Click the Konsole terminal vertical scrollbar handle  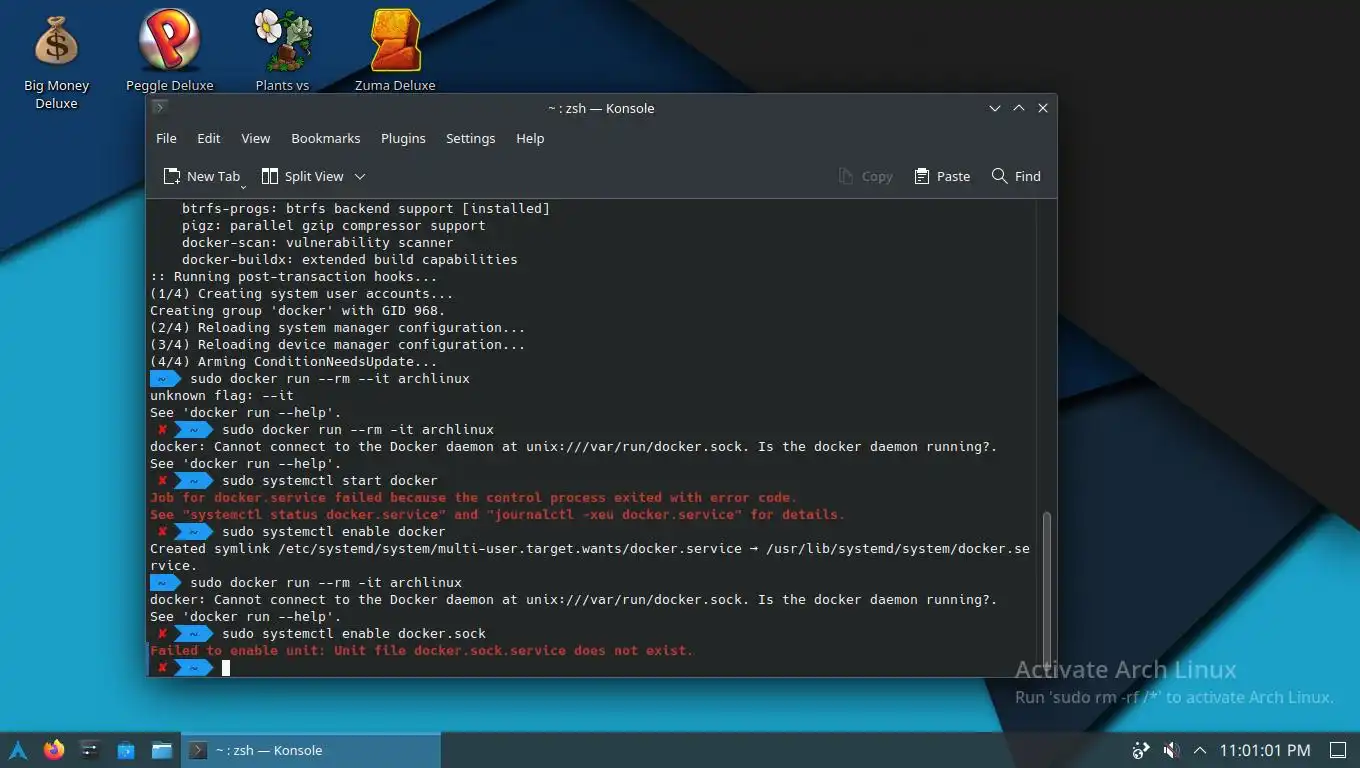(1047, 590)
